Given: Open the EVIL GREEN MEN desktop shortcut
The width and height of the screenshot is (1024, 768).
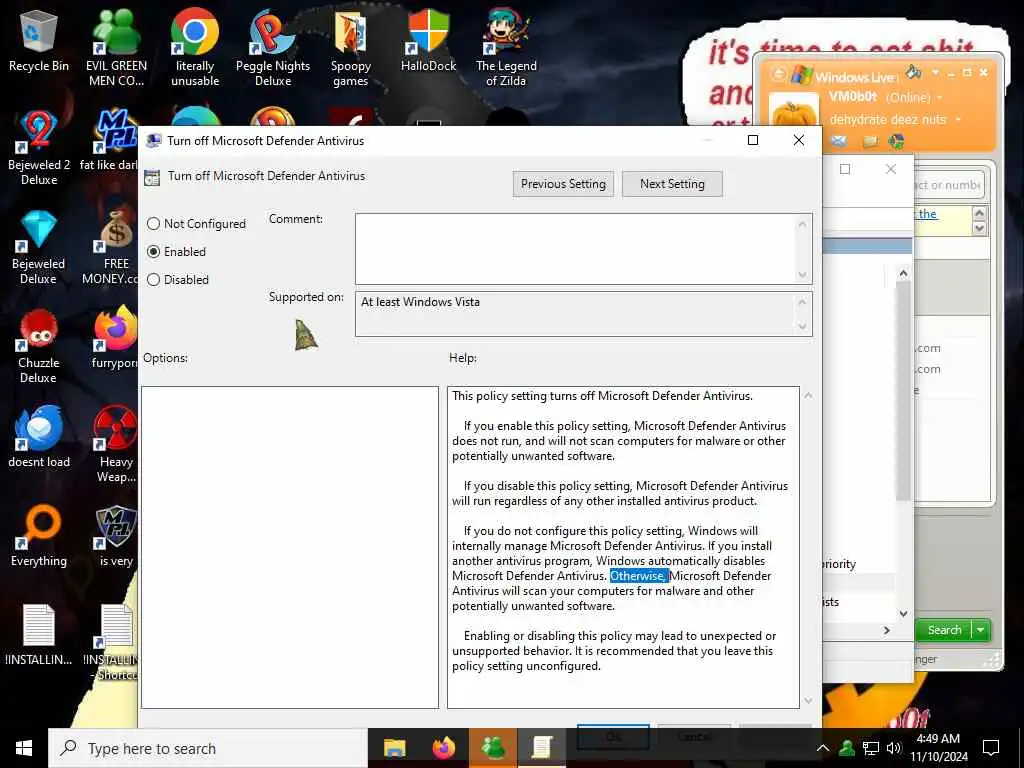Looking at the screenshot, I should click(x=116, y=48).
